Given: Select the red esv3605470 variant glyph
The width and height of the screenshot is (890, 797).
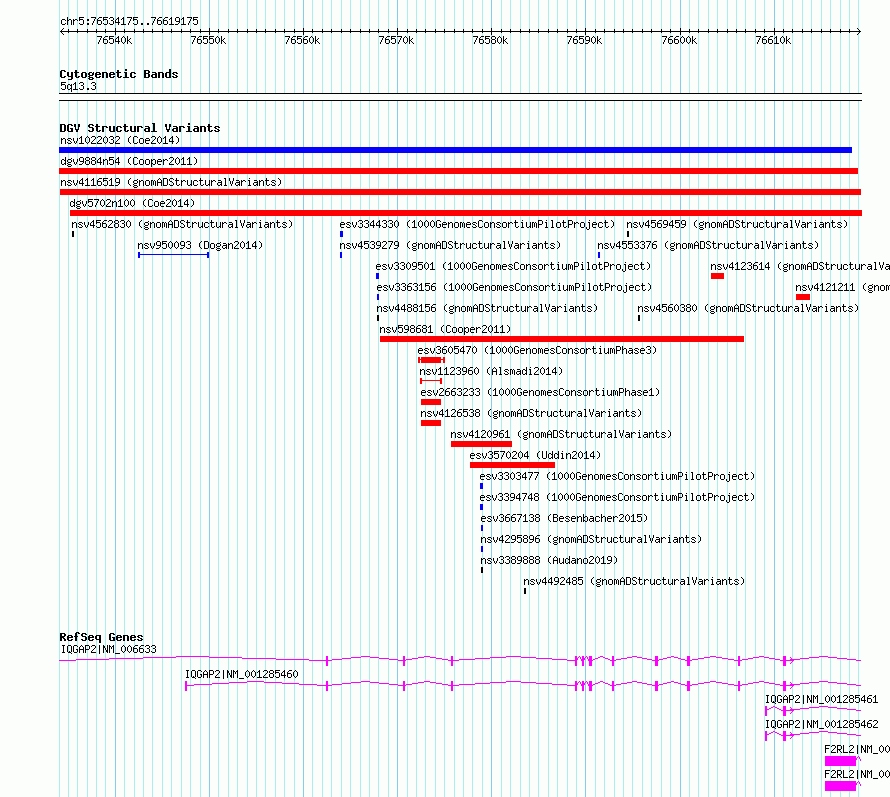Looking at the screenshot, I should 431,360.
